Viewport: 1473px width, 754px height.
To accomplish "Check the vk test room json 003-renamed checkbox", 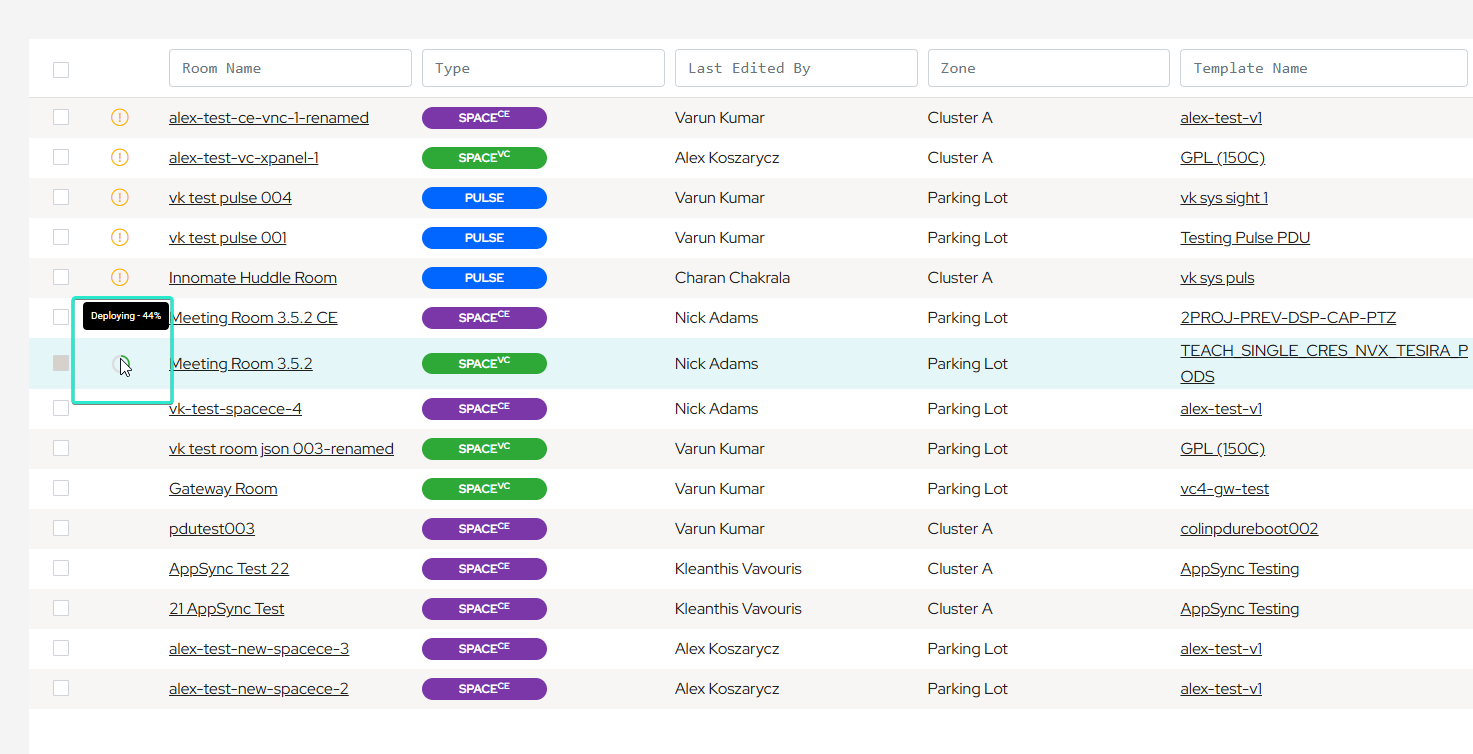I will coord(61,448).
